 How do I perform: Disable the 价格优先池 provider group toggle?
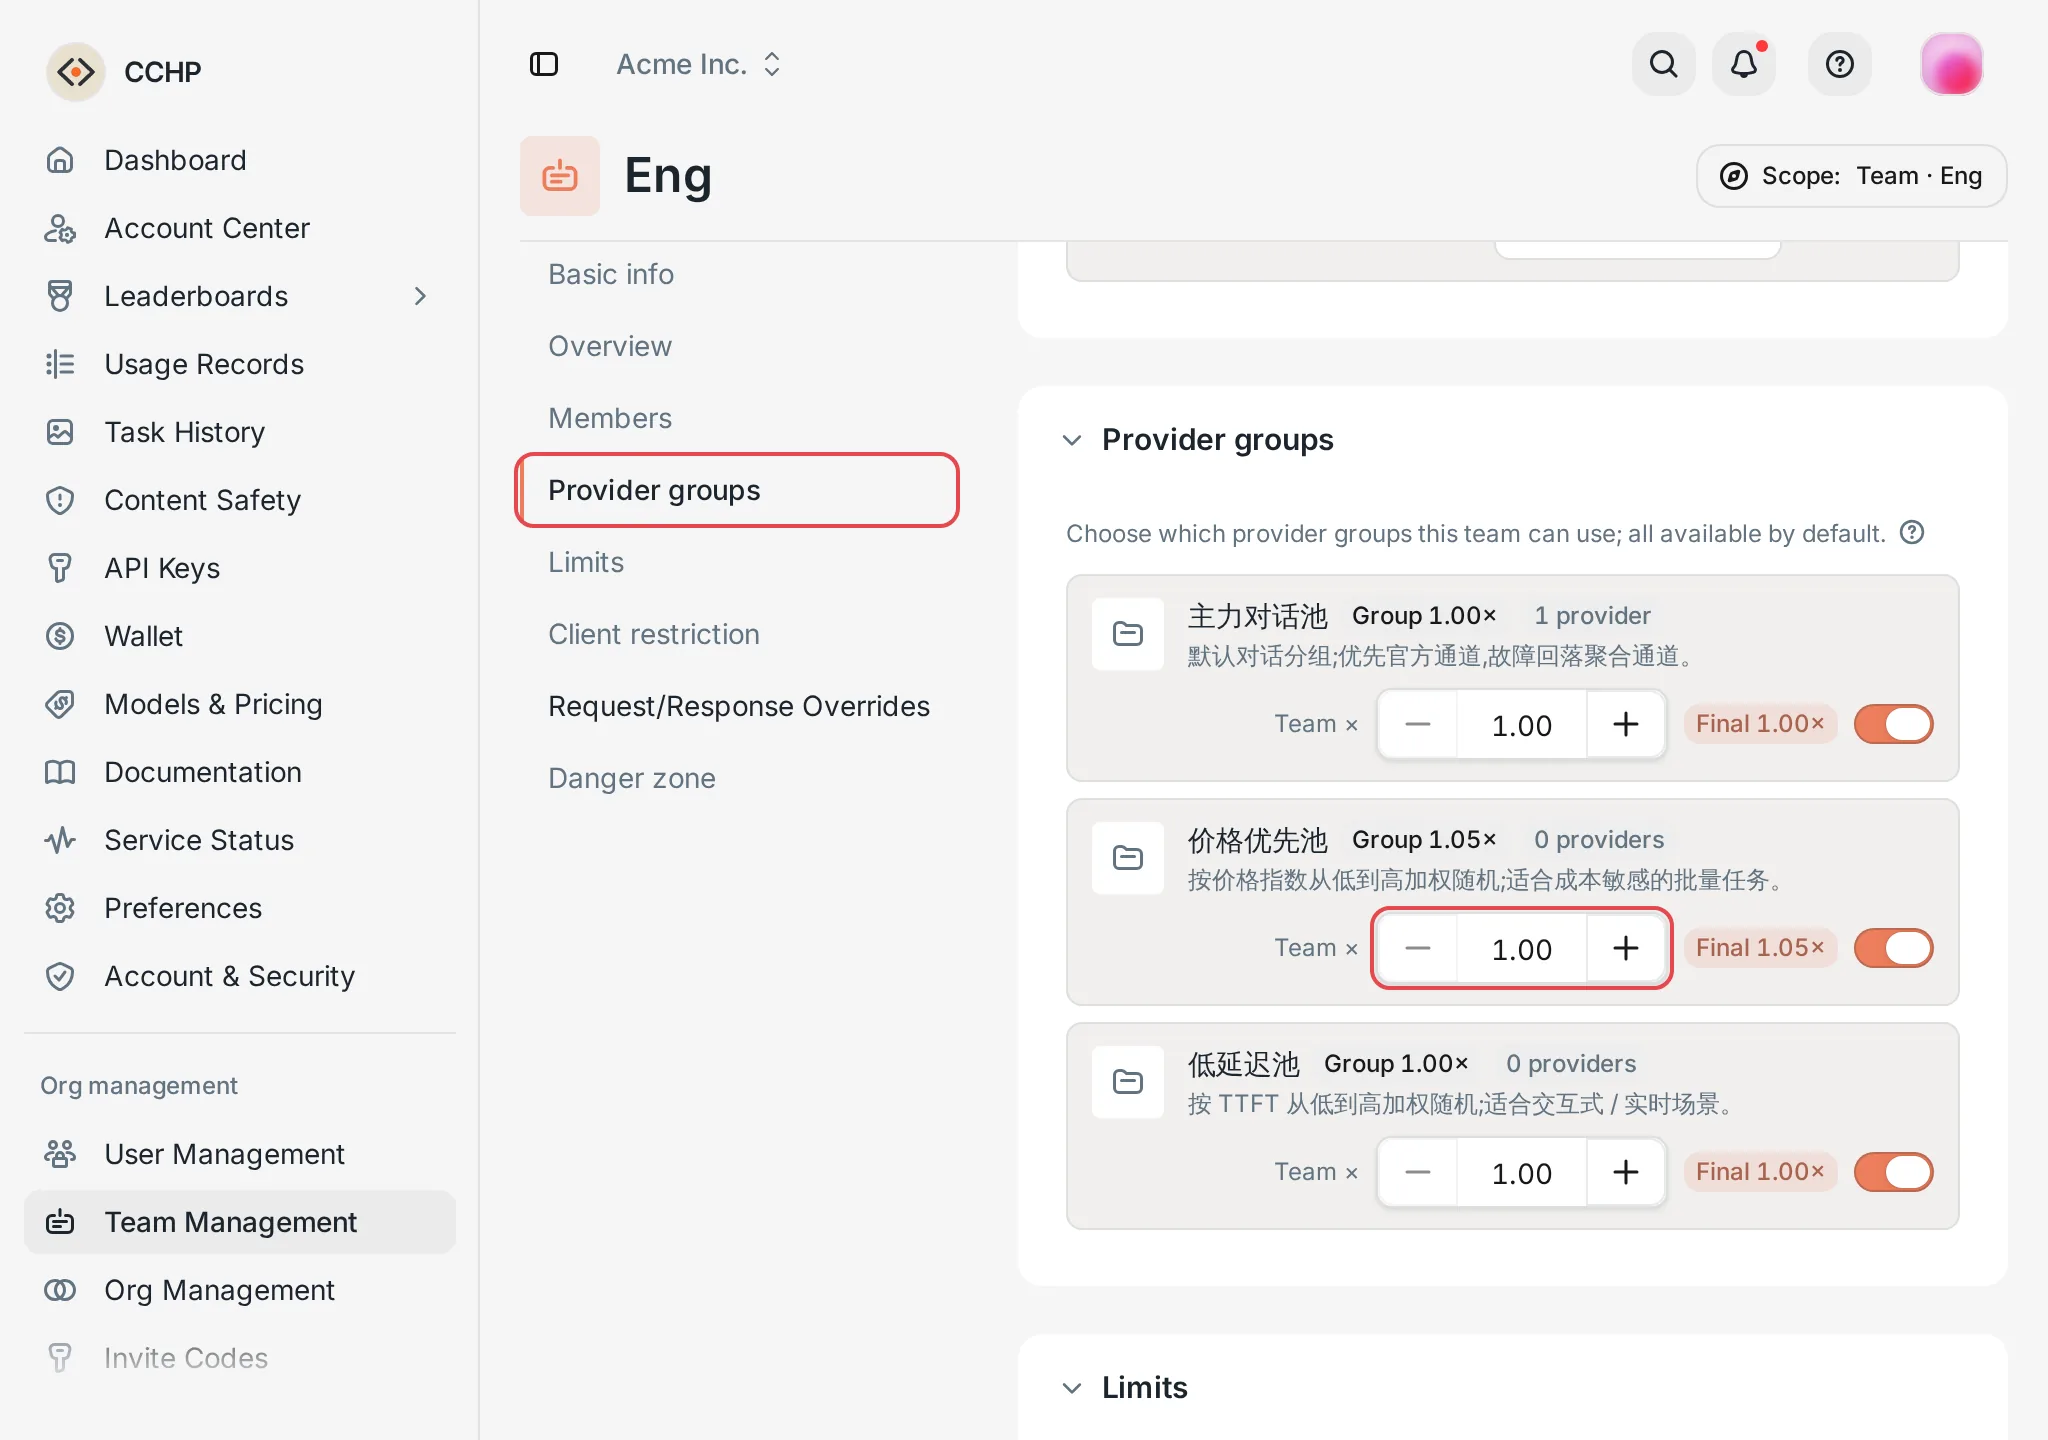1894,948
